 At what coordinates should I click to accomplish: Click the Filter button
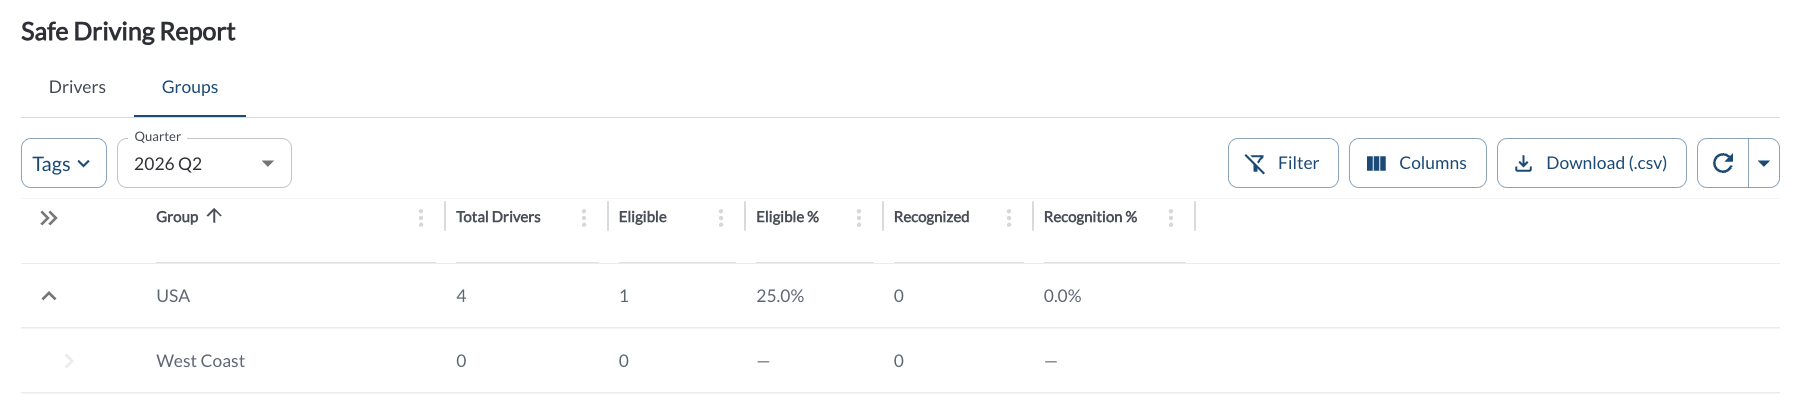[1283, 163]
